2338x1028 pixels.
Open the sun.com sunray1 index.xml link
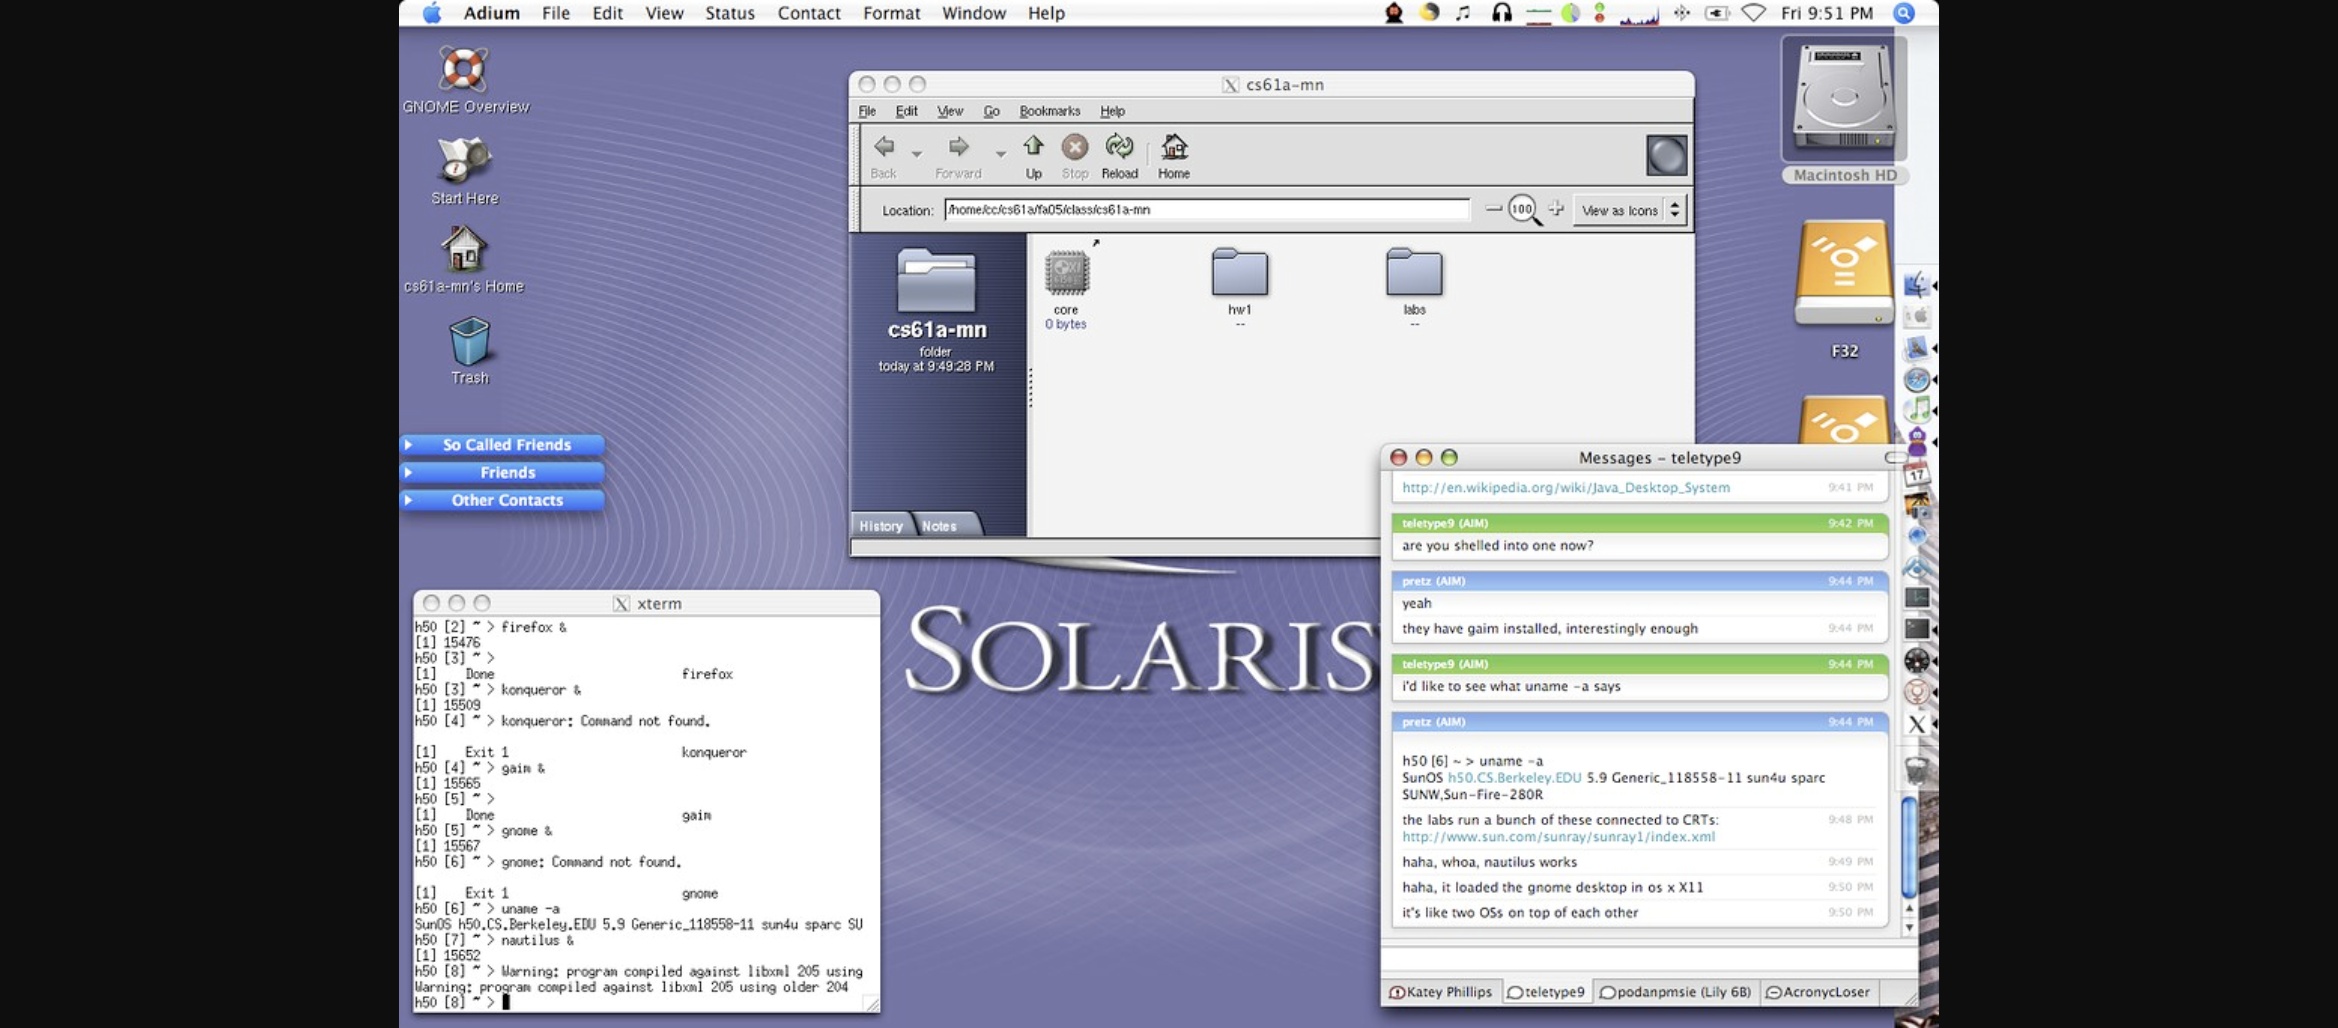(1558, 837)
